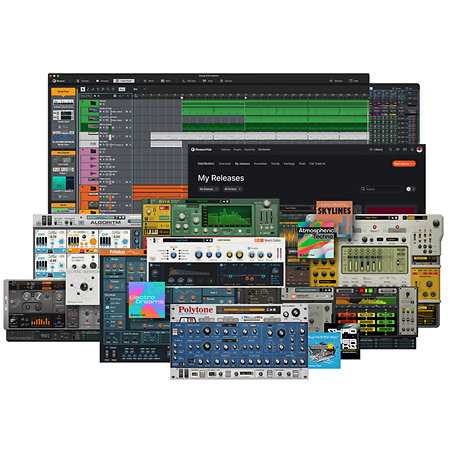Click the orange folder icon of the orange track group
This screenshot has height=450, width=450.
93,189
